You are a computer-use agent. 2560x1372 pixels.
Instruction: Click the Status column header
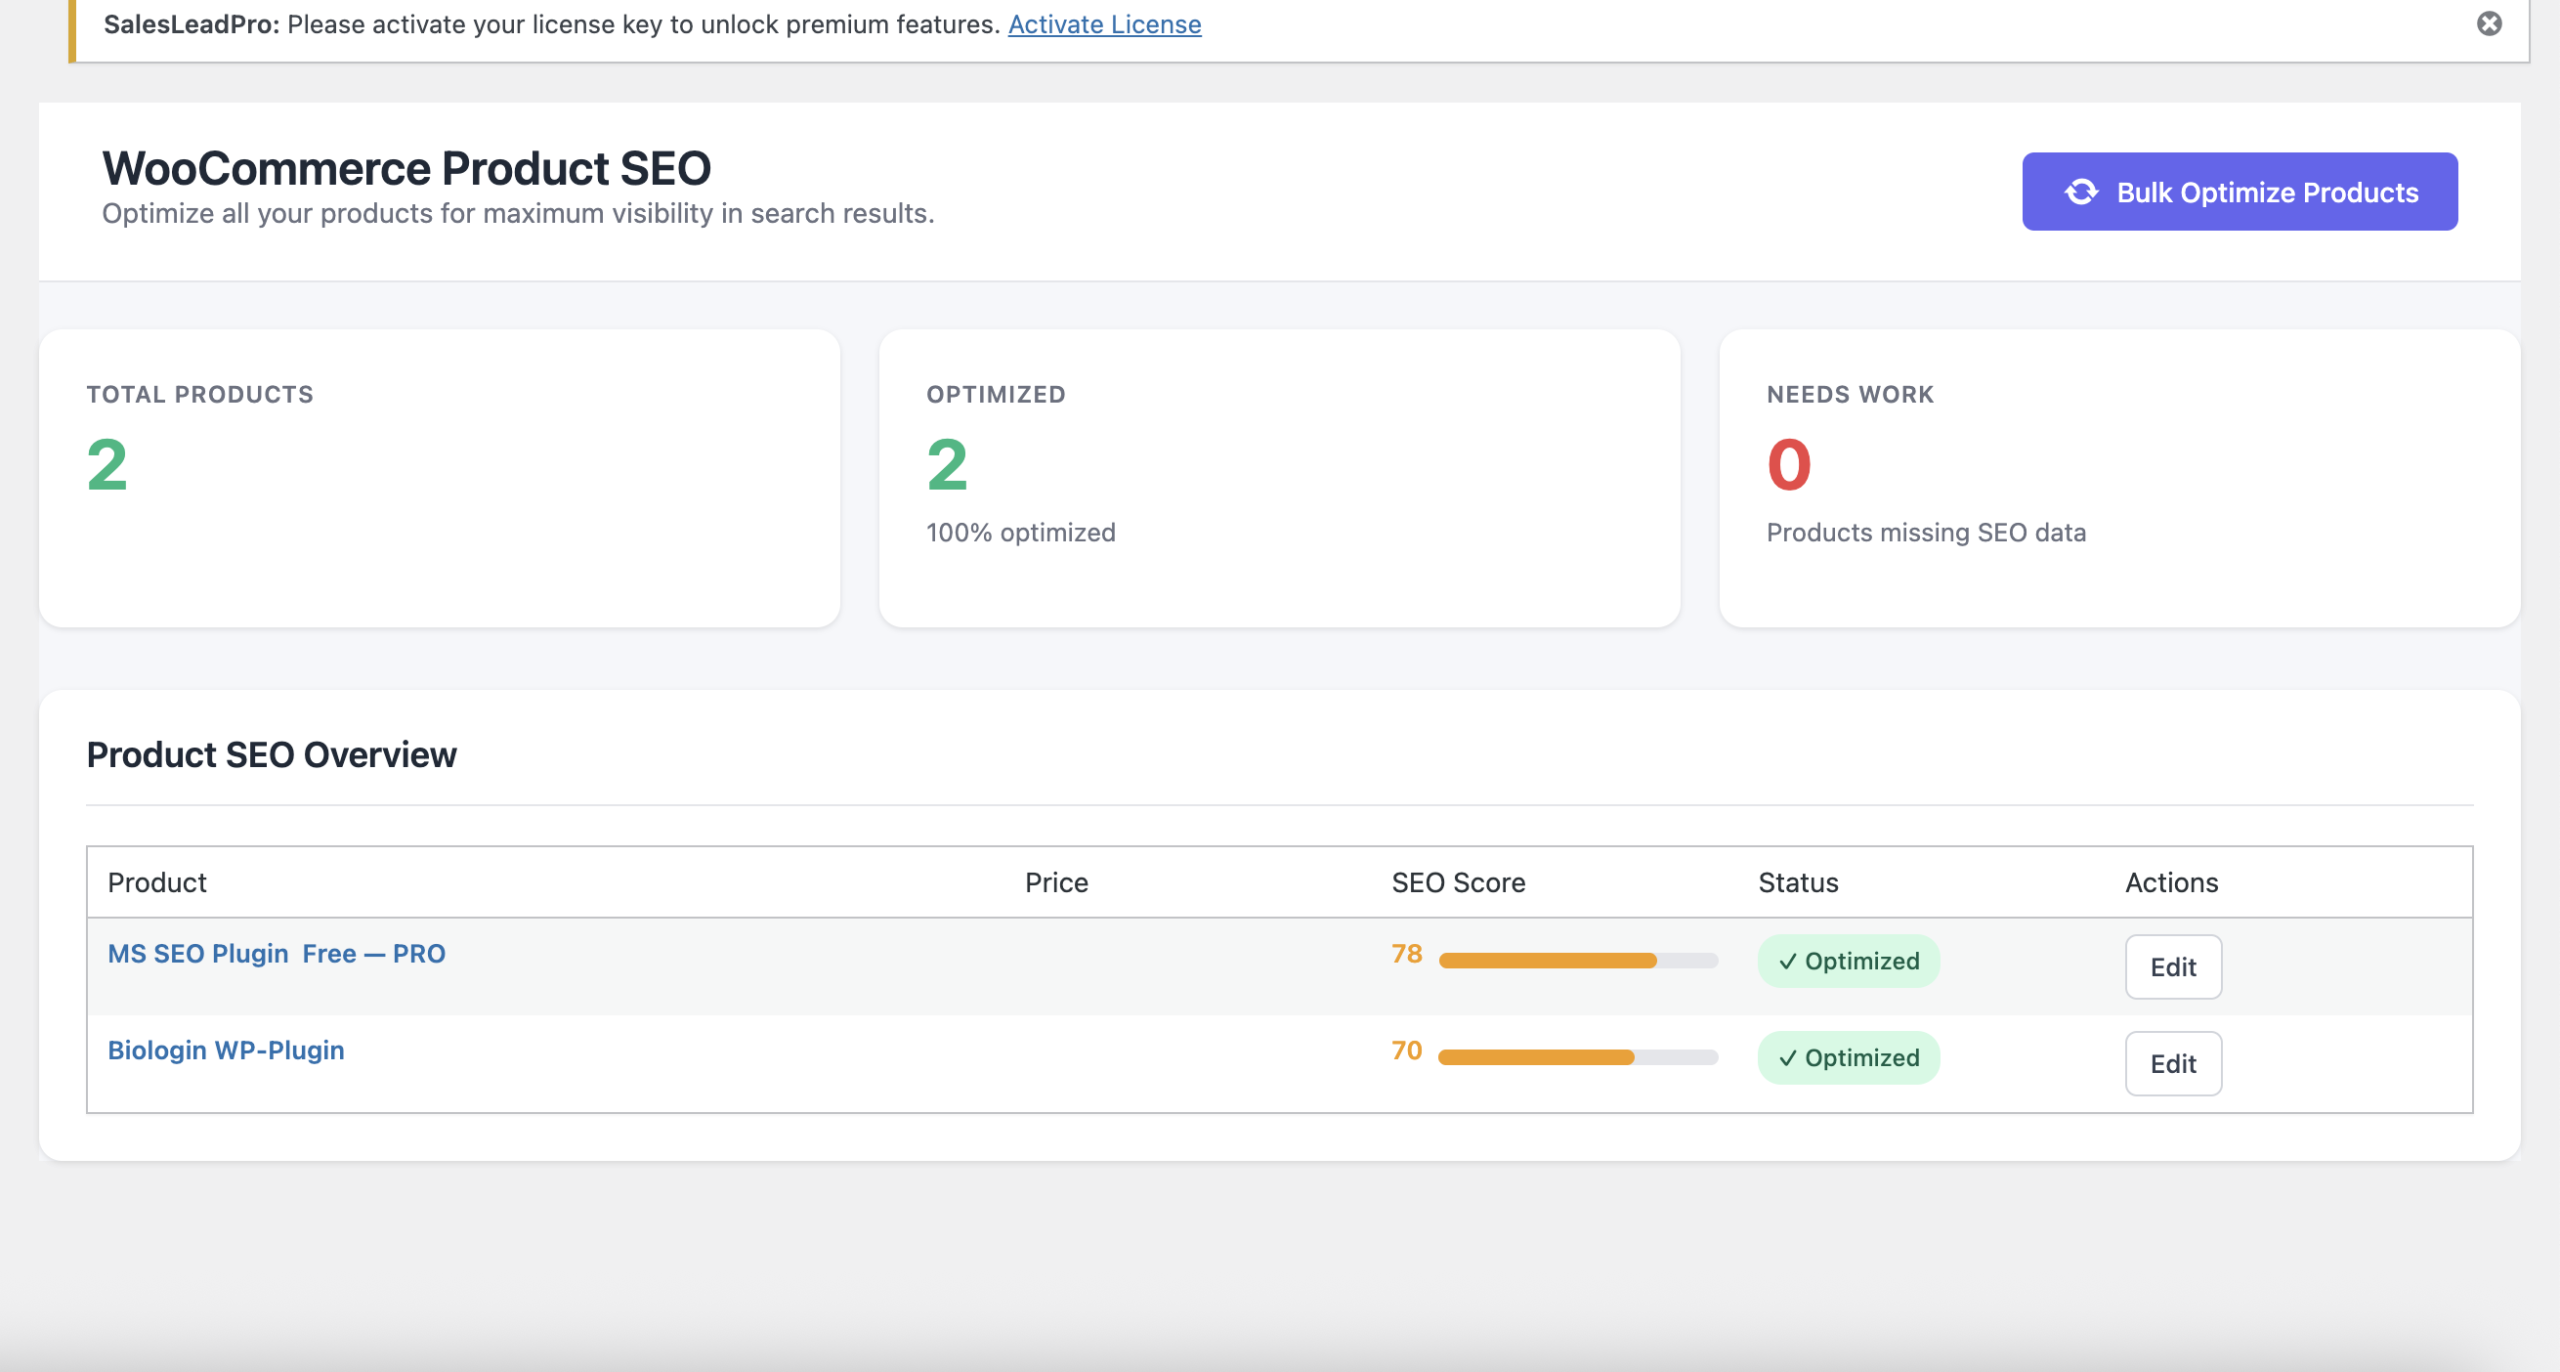pos(1798,883)
